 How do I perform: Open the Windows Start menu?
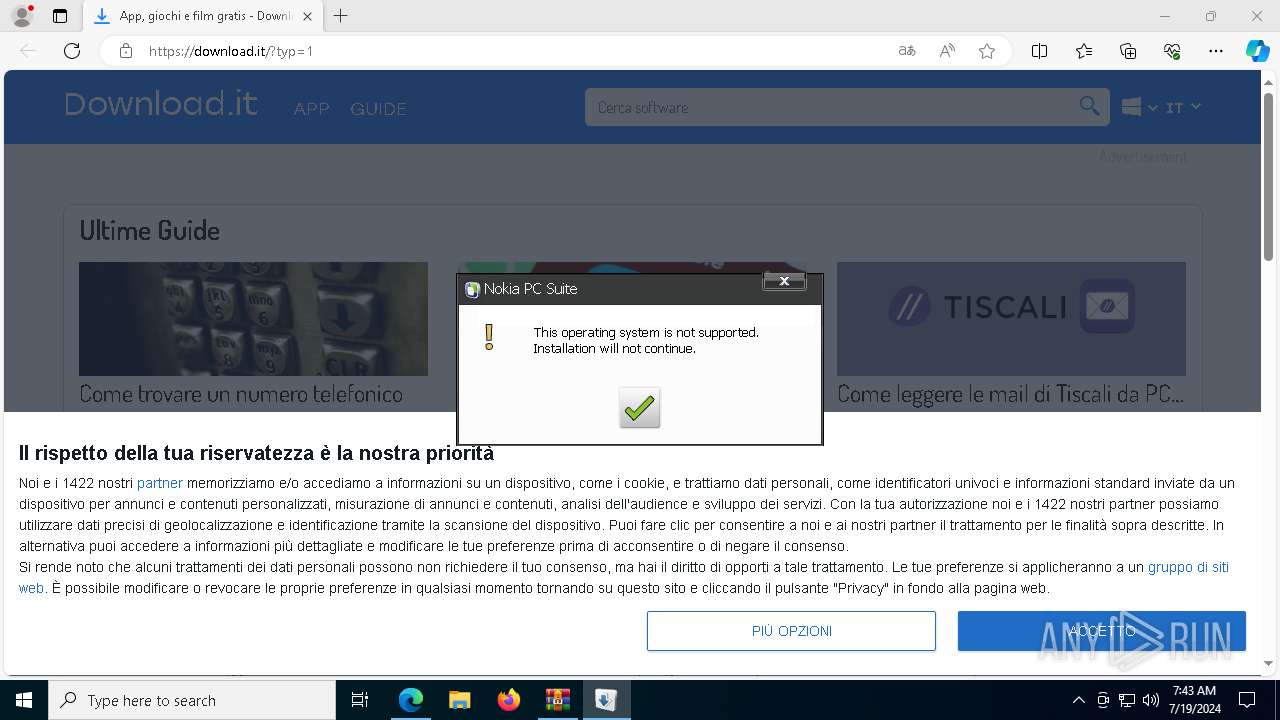(x=24, y=700)
